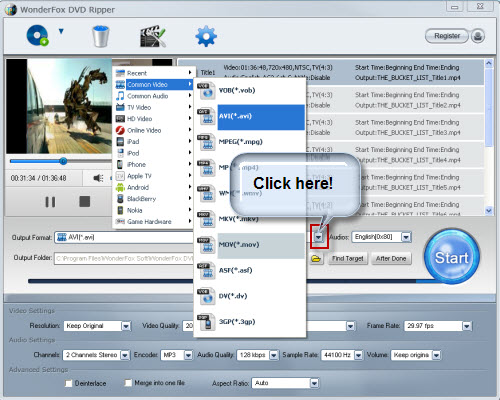Click the trash bin clear list icon
The height and width of the screenshot is (400, 500).
(101, 36)
